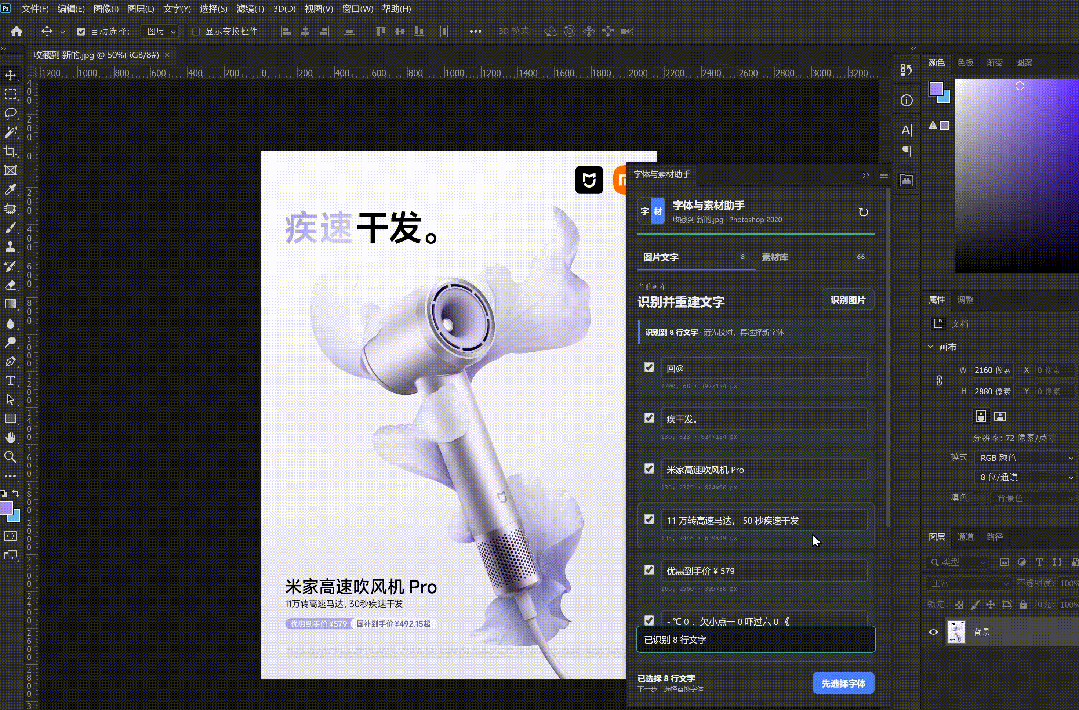Select the Pen tool
This screenshot has height=710, width=1079.
click(10, 361)
